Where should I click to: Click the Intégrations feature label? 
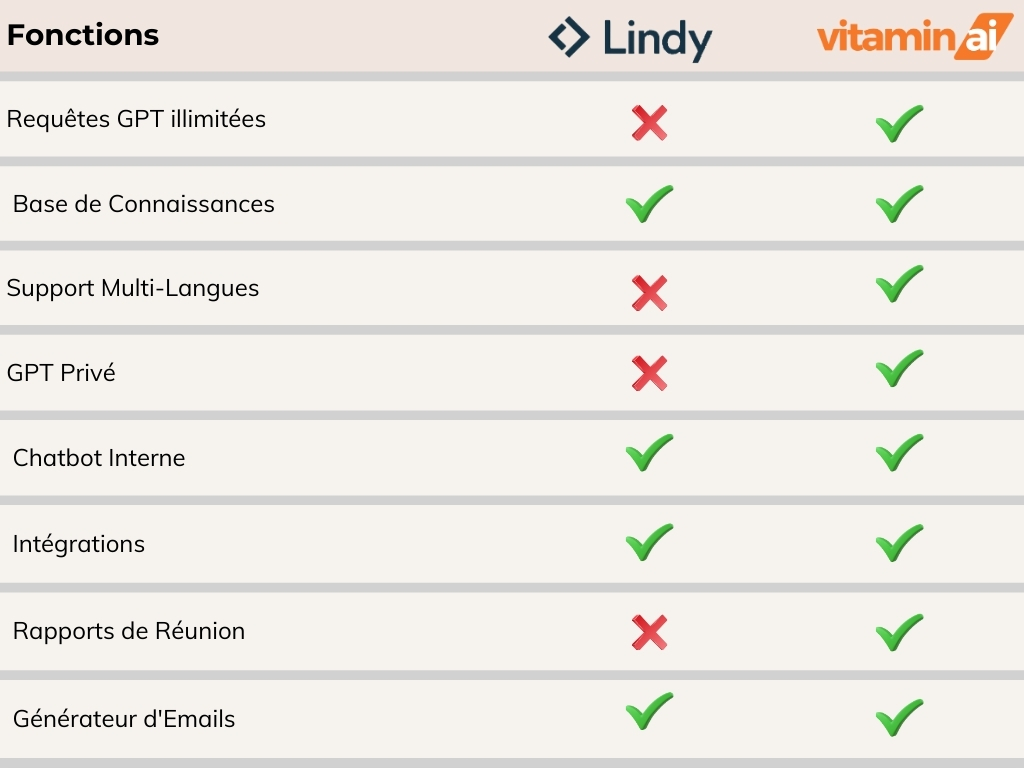coord(78,543)
